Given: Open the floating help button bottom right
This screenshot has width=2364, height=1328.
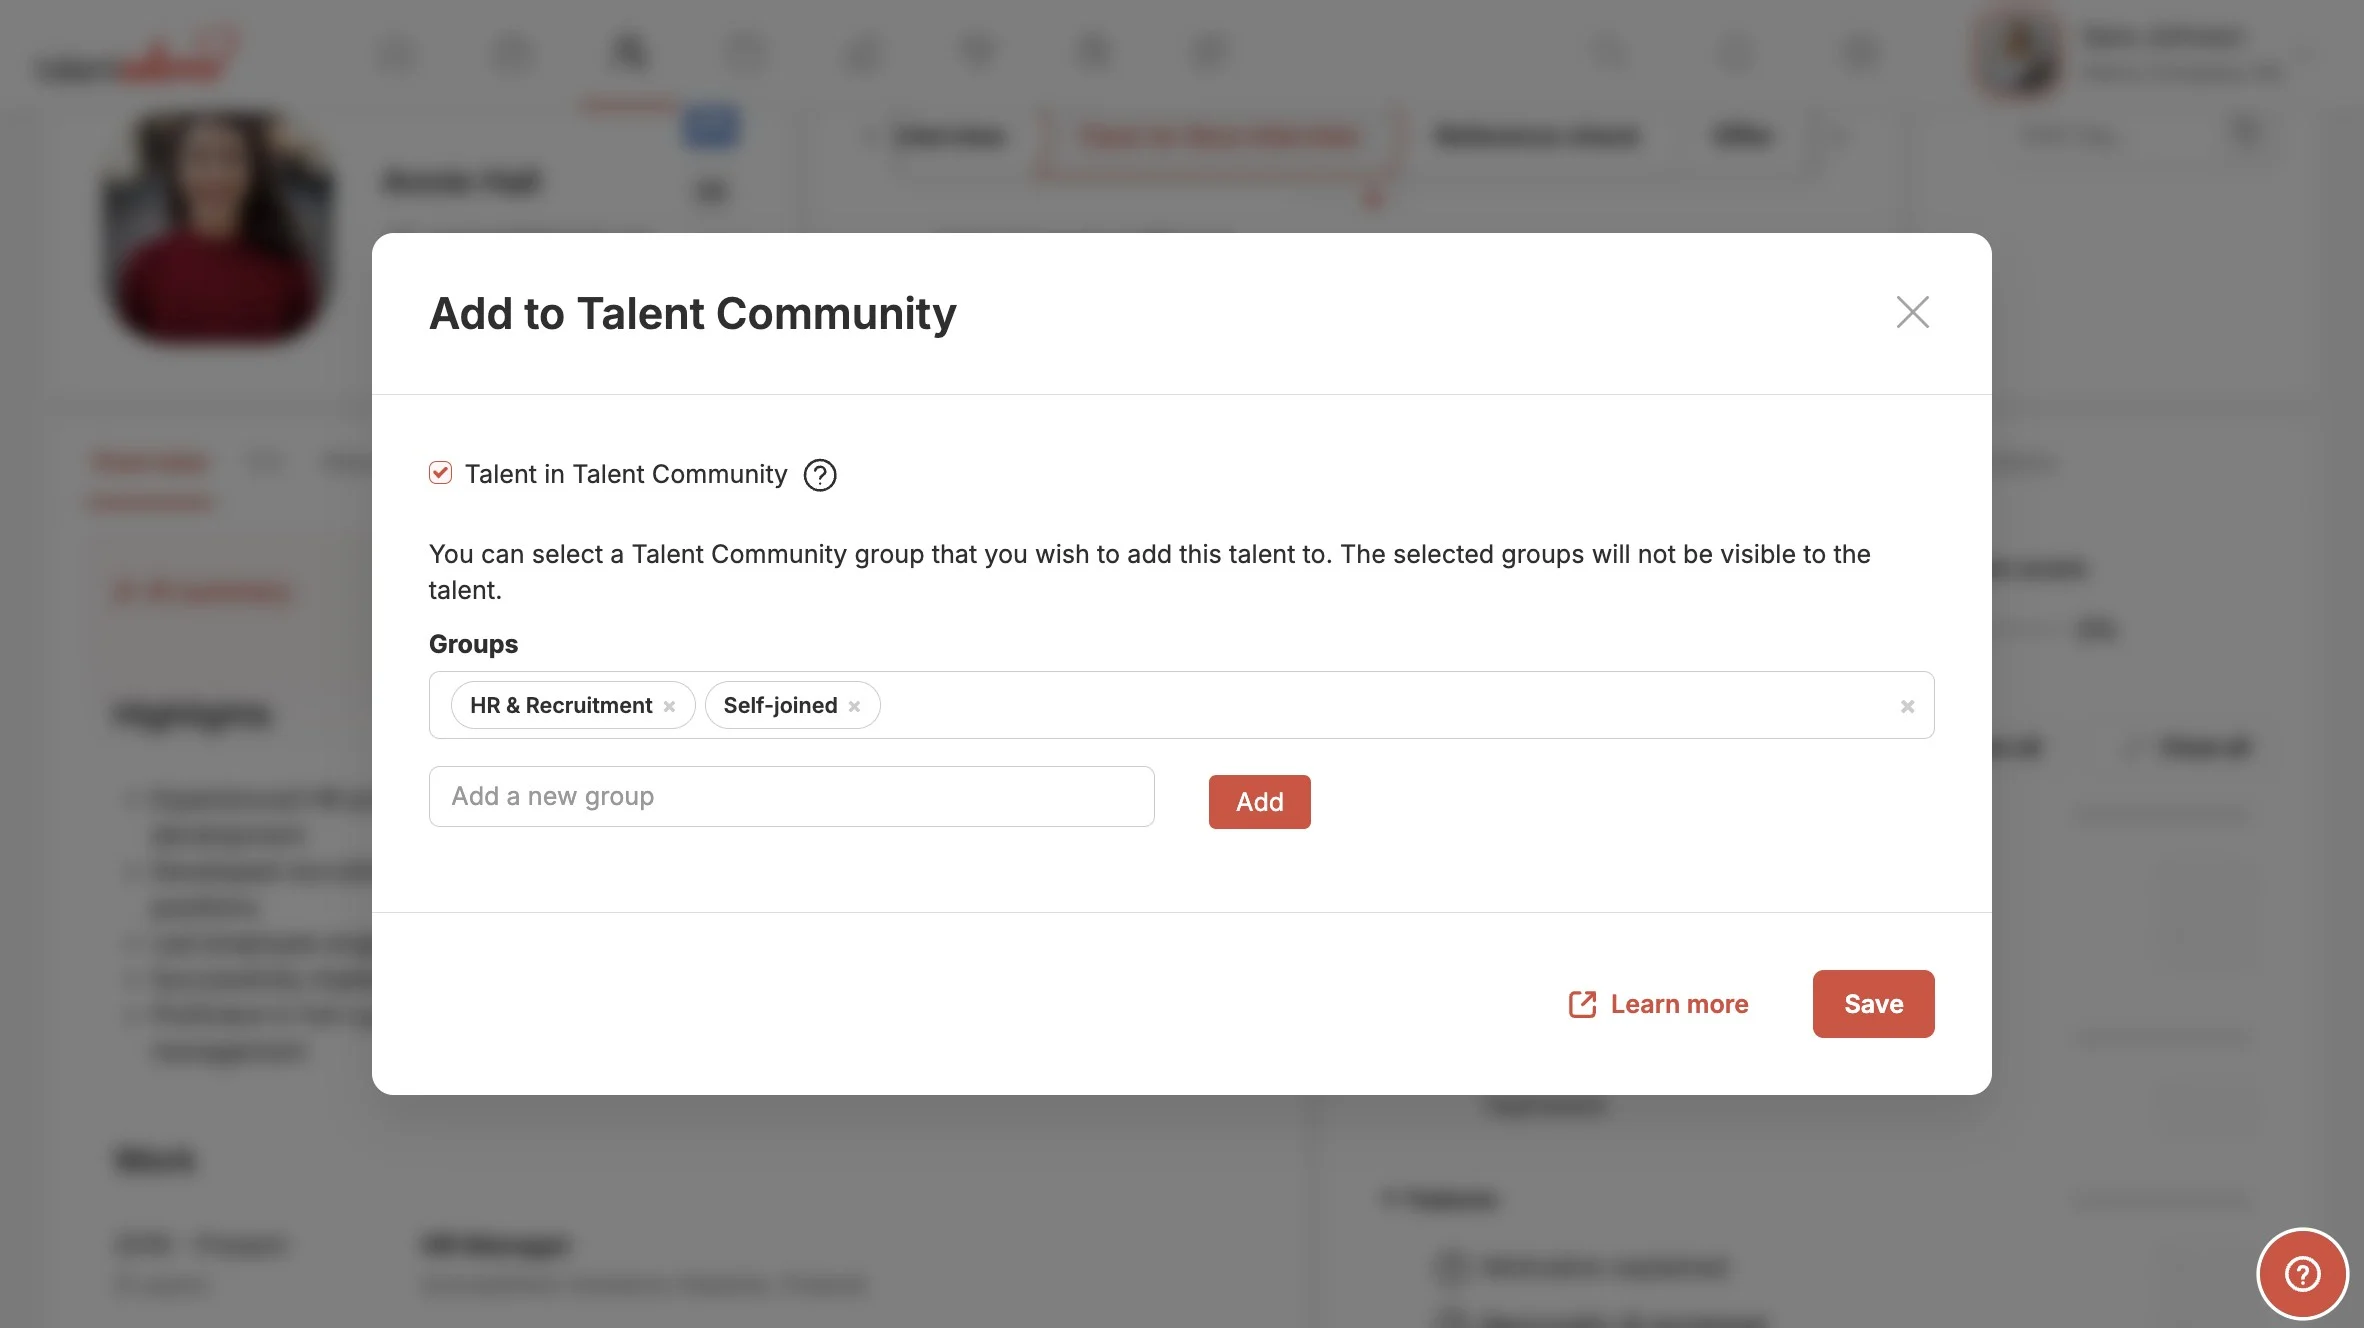Looking at the screenshot, I should click(x=2302, y=1274).
